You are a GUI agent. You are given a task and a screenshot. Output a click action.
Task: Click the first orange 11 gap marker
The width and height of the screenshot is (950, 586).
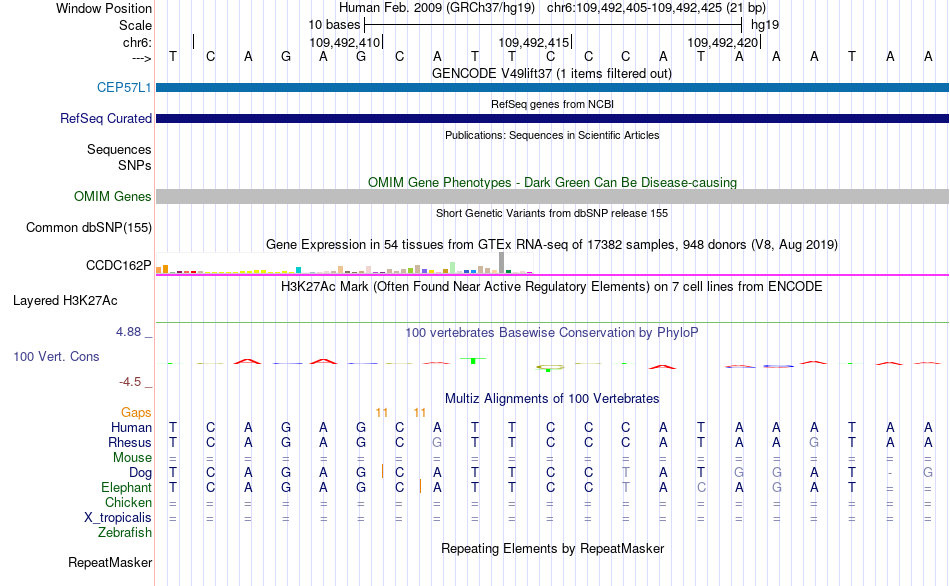382,413
